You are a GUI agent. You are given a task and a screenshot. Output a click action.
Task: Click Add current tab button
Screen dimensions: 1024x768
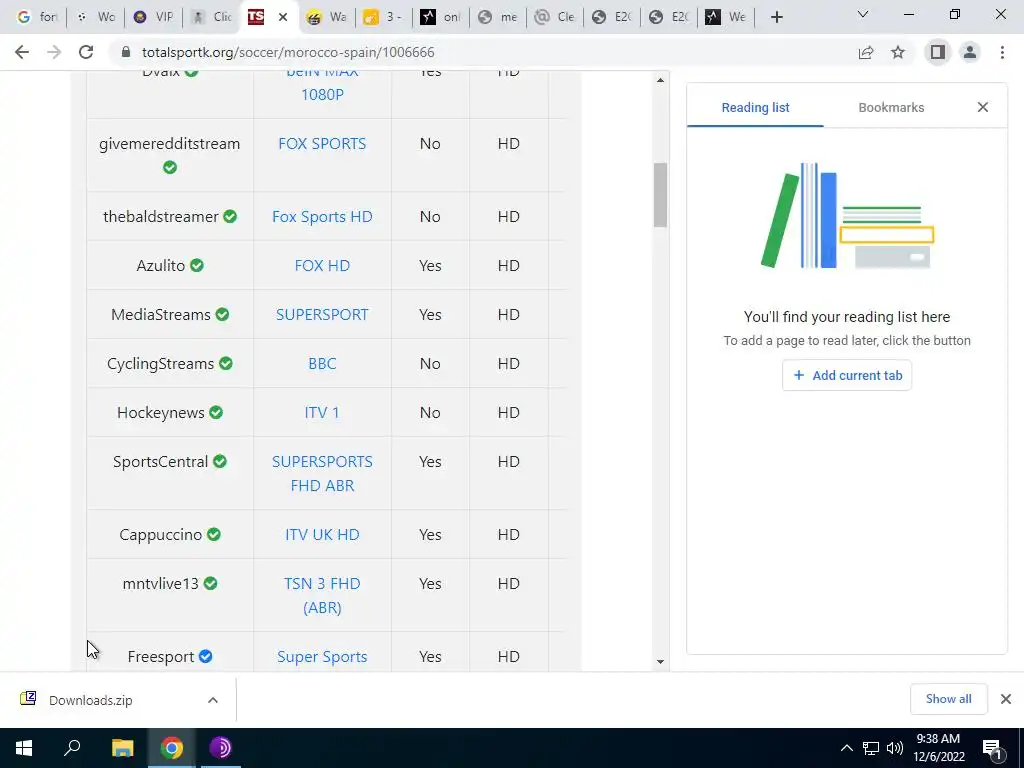(x=846, y=376)
